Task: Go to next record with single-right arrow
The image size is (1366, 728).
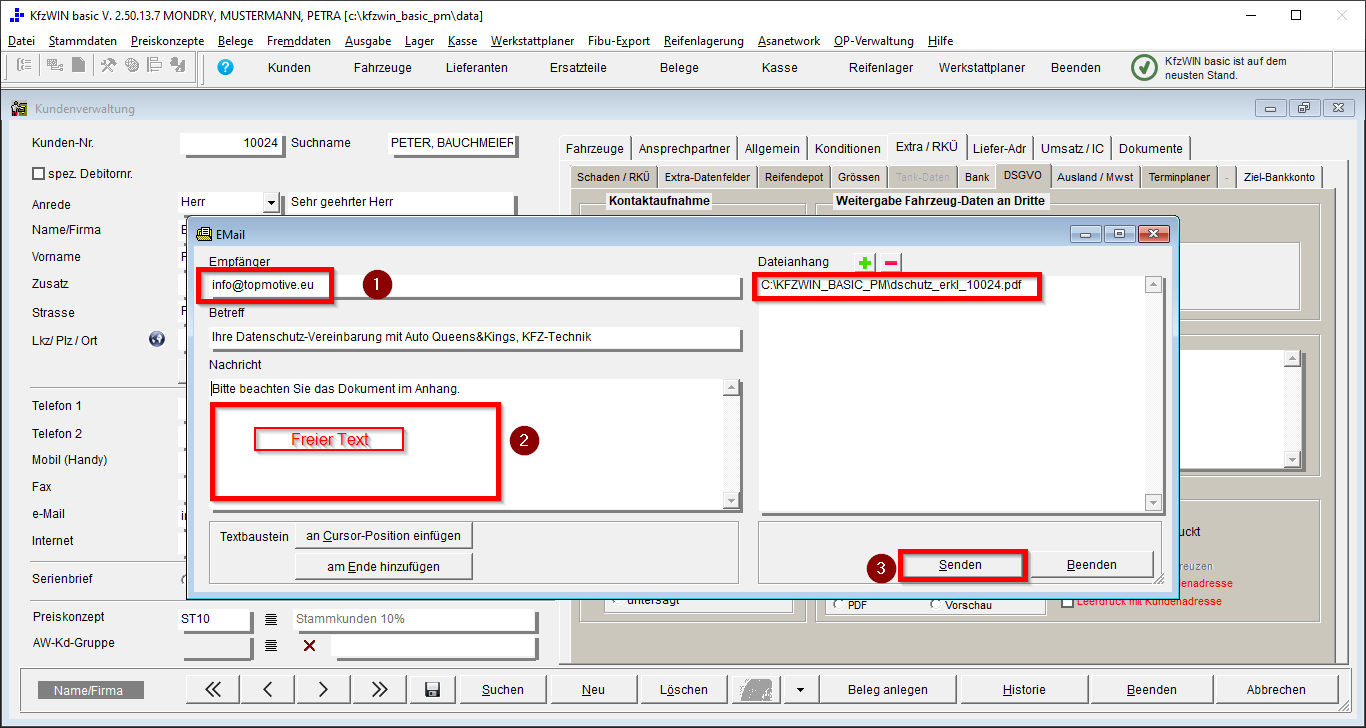Action: (323, 689)
